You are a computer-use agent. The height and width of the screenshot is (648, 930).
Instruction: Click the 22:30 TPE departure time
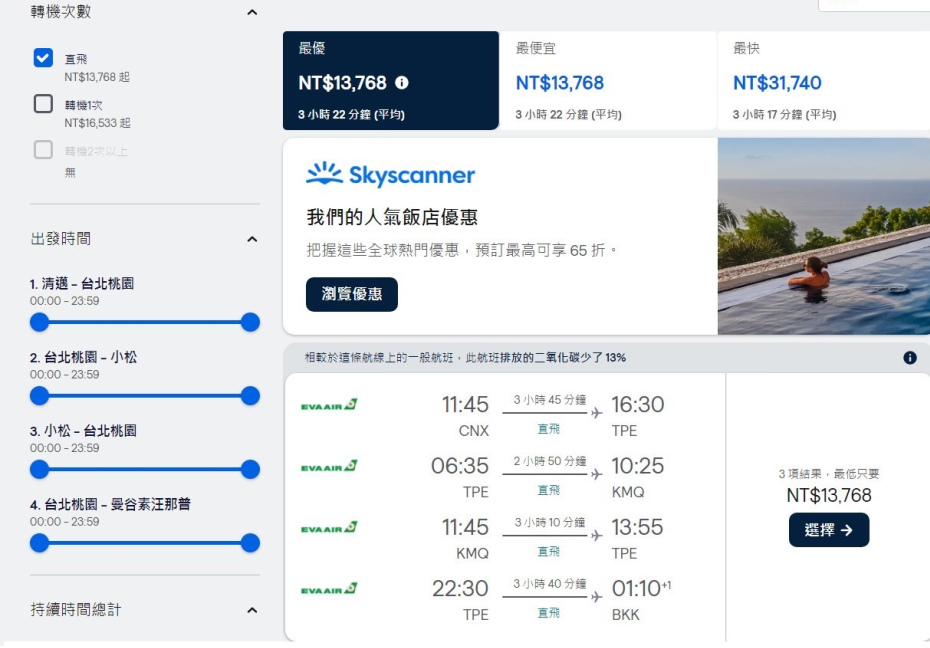tap(460, 589)
